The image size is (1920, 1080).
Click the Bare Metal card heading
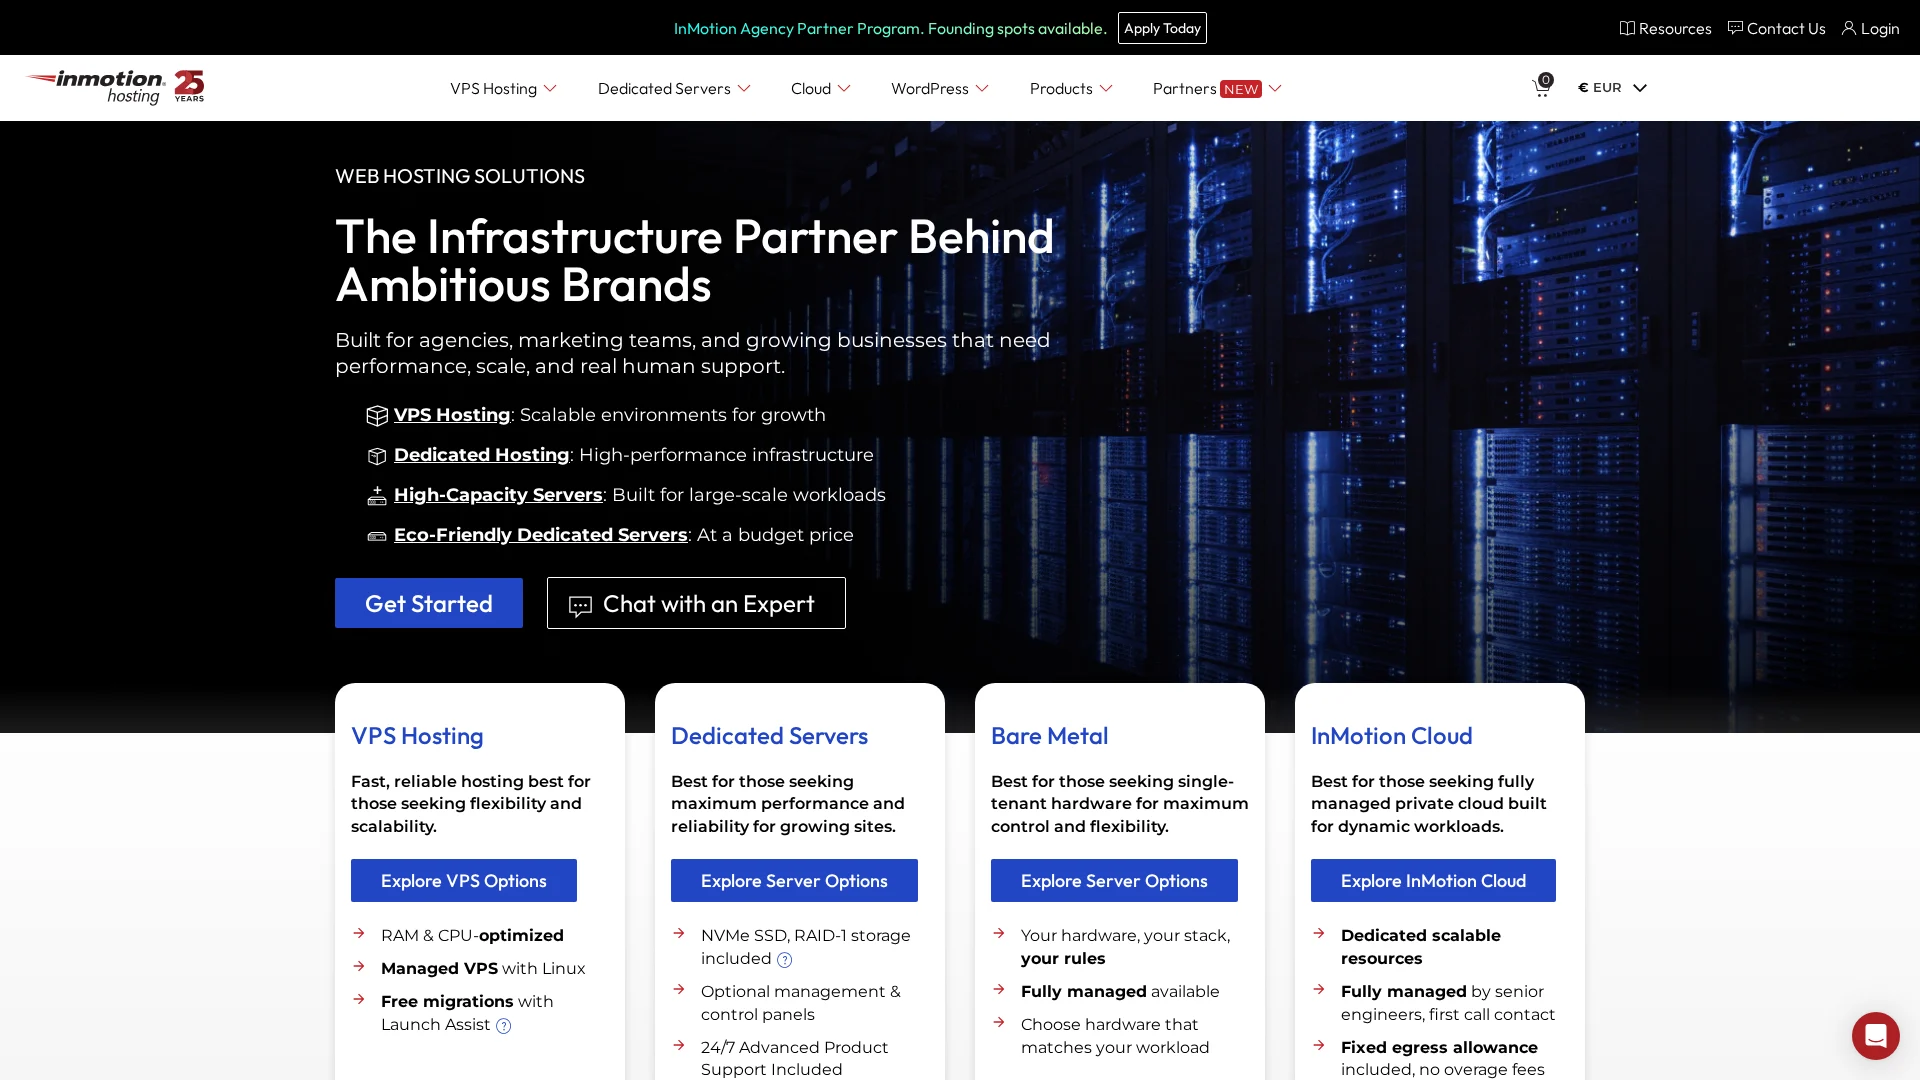(x=1049, y=736)
